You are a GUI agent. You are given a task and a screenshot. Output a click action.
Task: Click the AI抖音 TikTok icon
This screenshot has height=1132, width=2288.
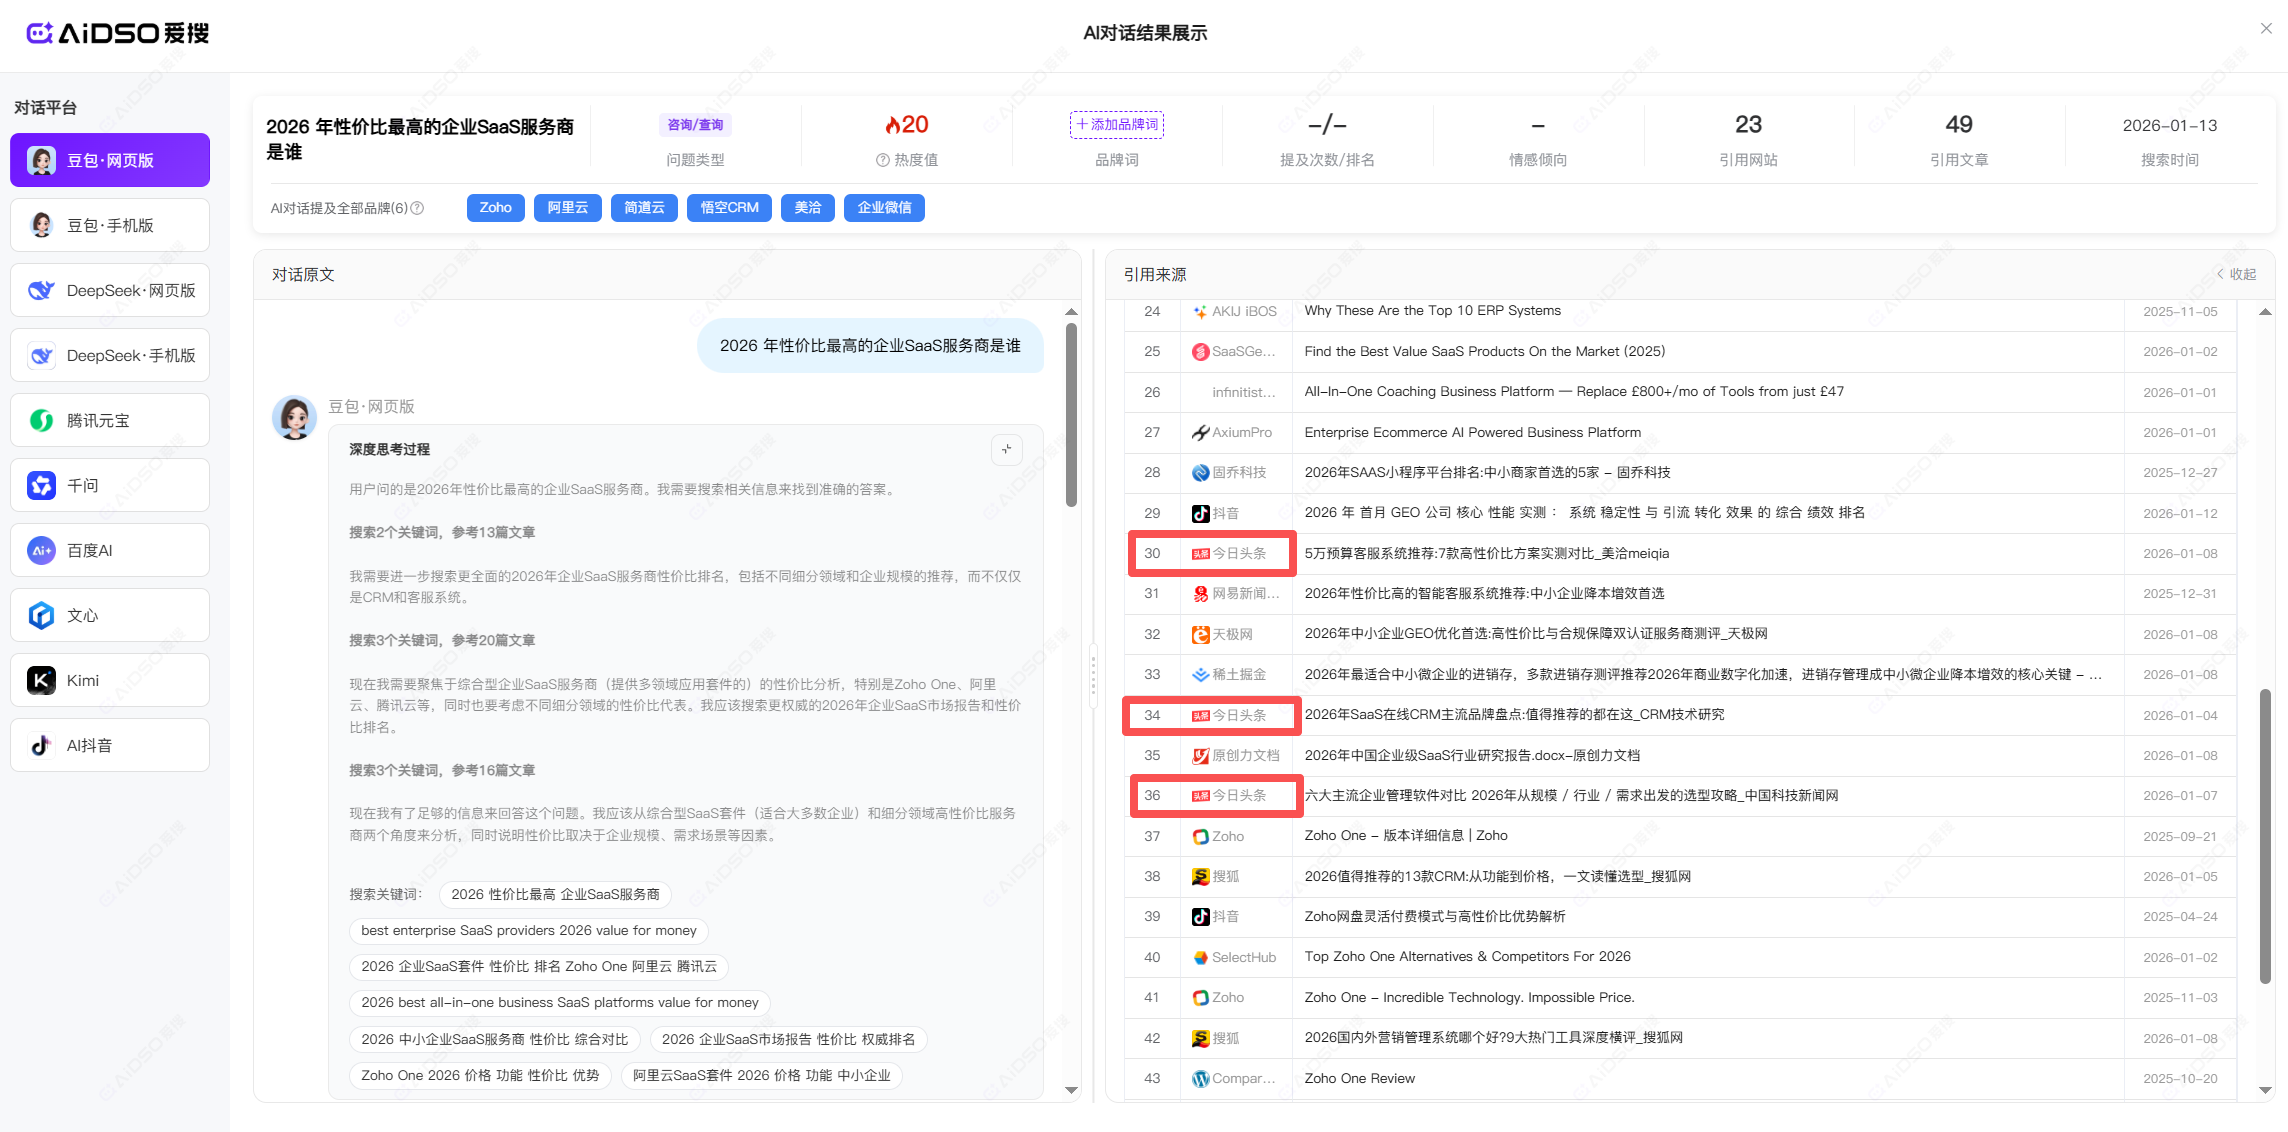point(41,745)
